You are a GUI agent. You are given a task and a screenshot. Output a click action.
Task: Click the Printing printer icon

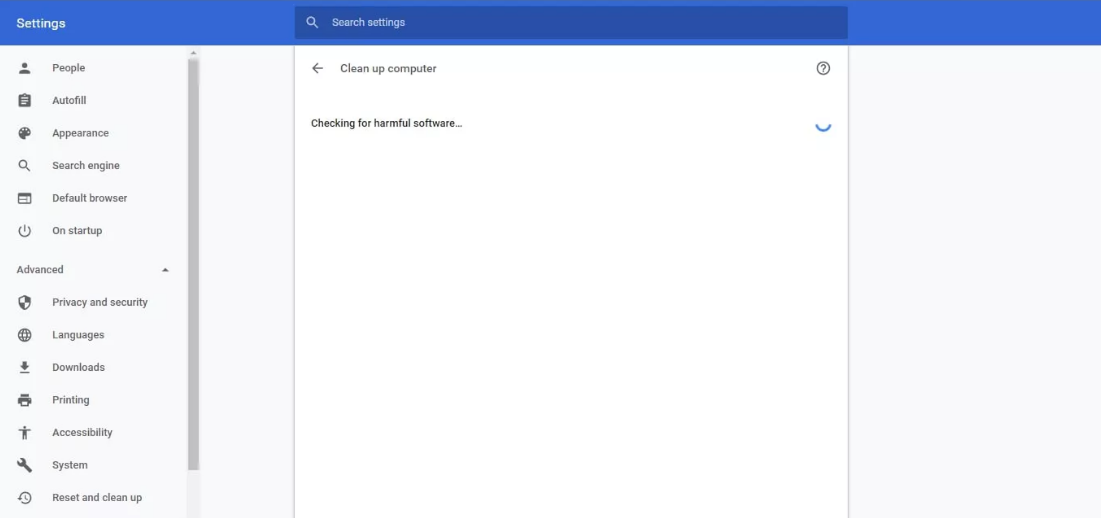coord(25,400)
